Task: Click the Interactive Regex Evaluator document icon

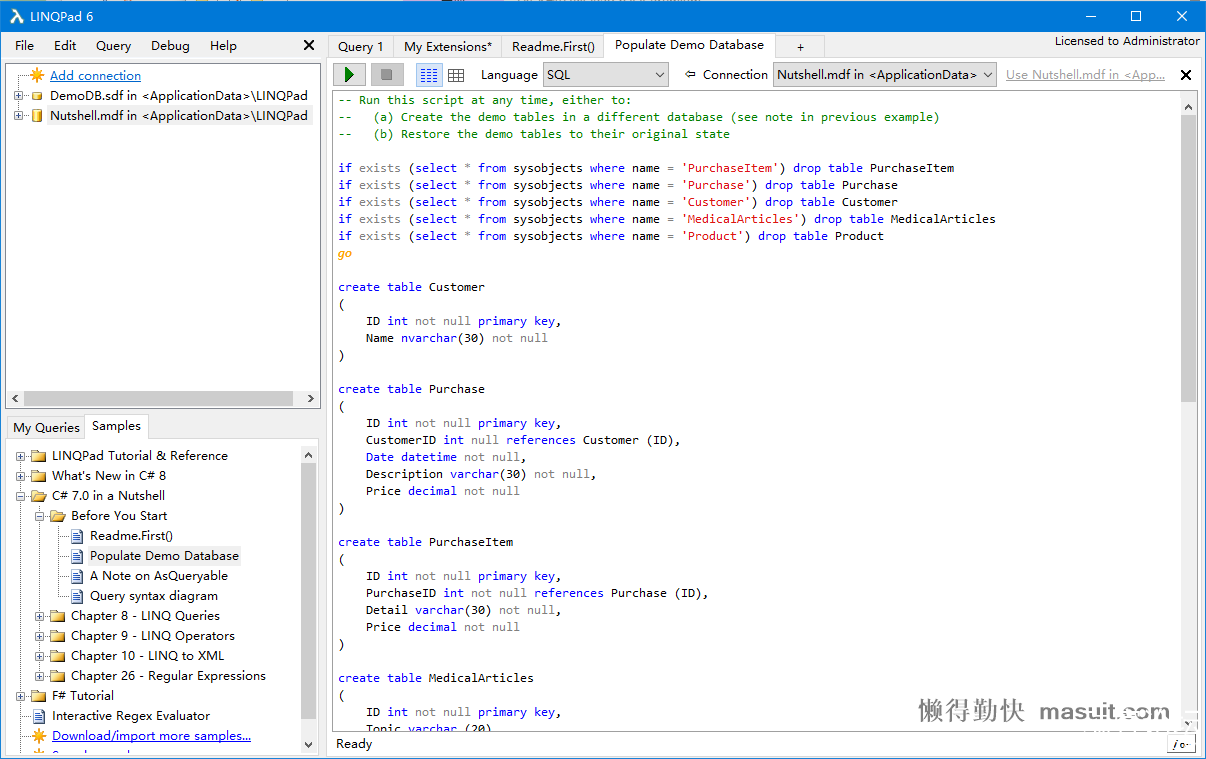Action: point(39,716)
